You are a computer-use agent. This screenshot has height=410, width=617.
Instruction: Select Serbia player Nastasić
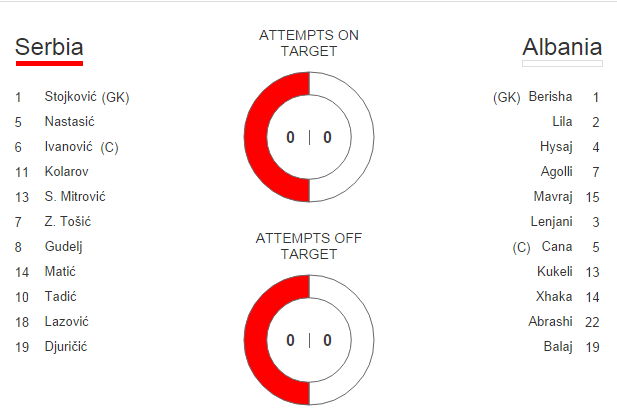70,122
